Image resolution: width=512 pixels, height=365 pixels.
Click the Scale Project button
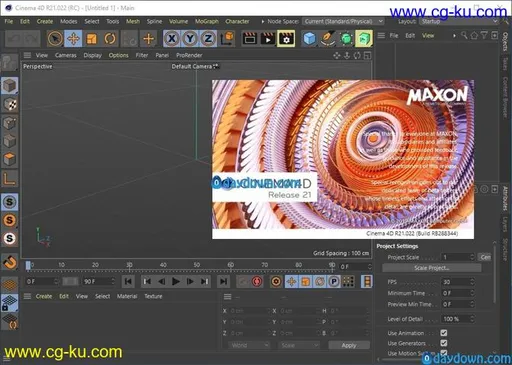pos(432,268)
